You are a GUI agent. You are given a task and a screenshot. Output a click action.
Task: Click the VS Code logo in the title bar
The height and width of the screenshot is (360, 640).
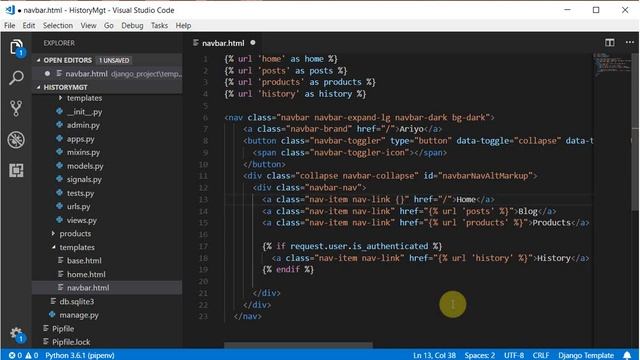pos(10,10)
